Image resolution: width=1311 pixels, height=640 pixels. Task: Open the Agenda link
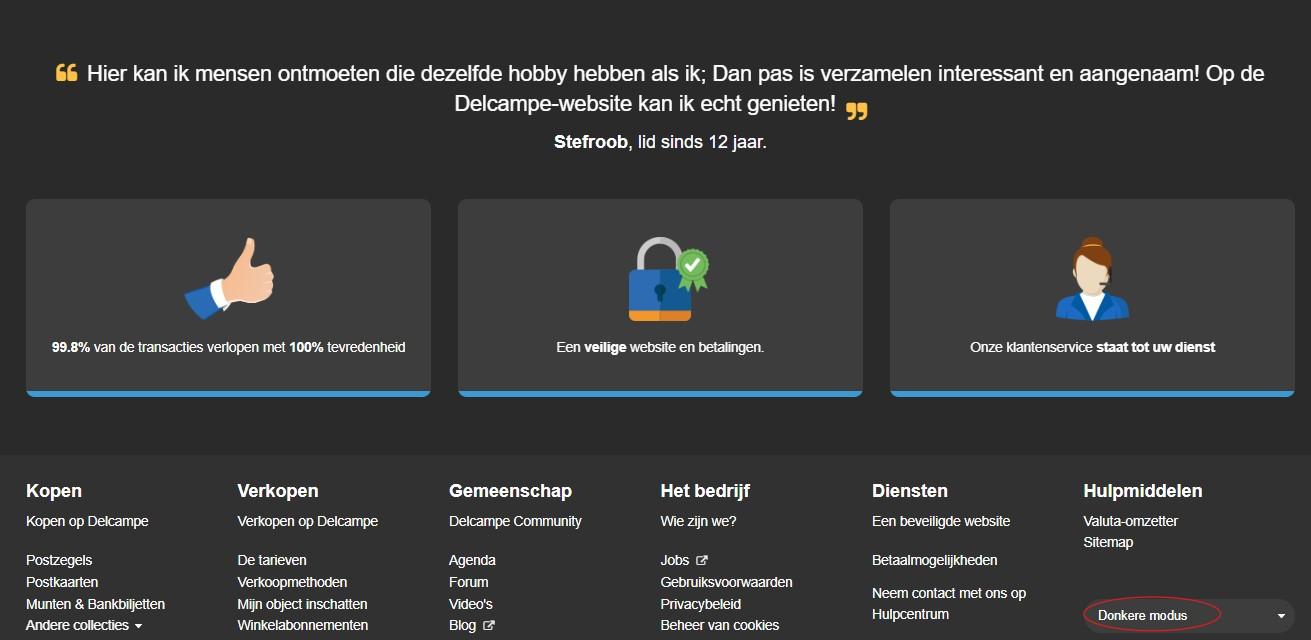tap(472, 560)
